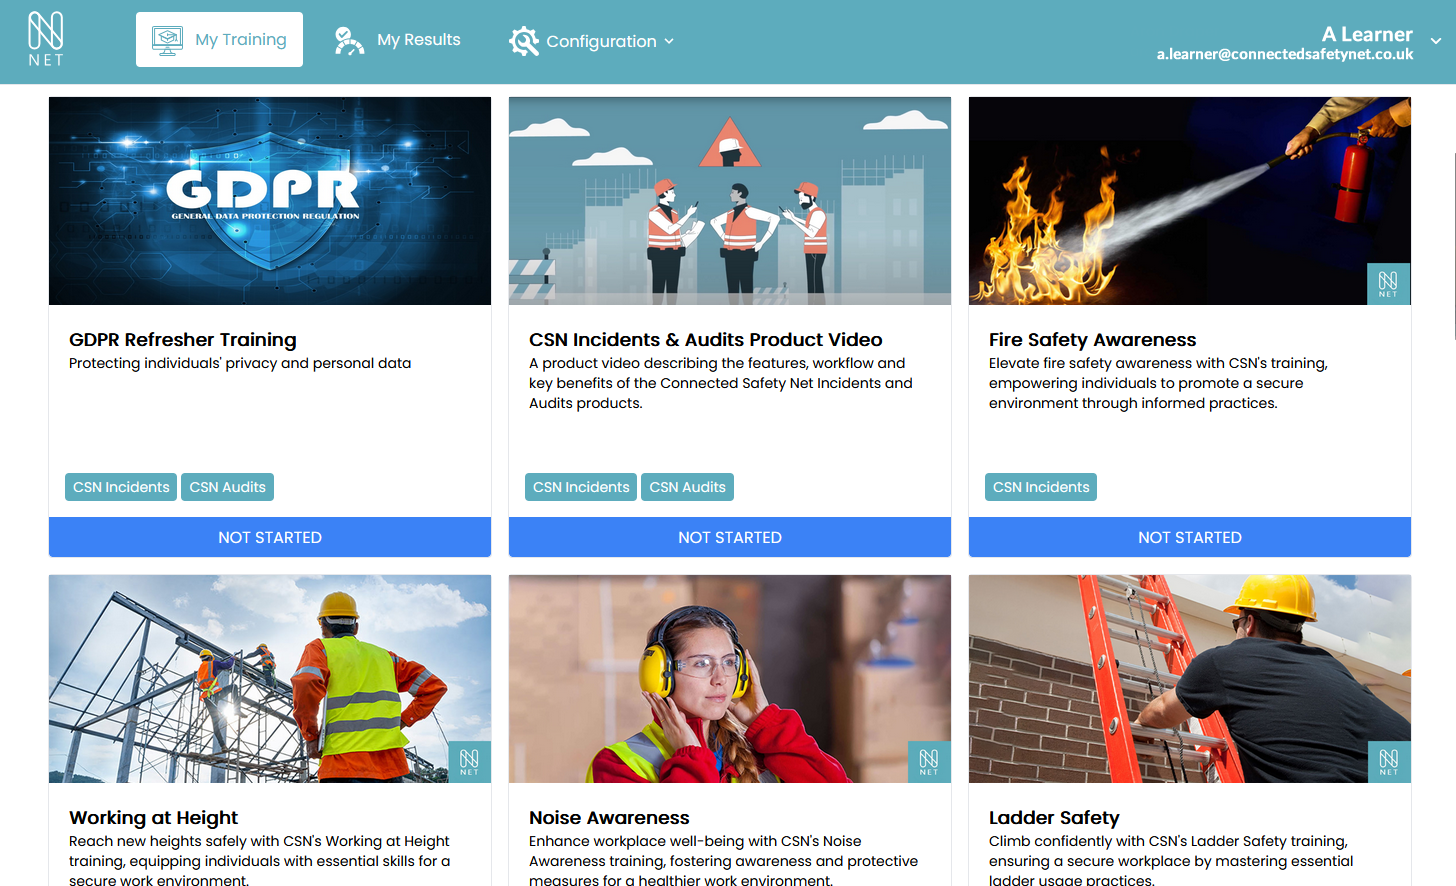Click the Configuration gear wrench icon
The image size is (1456, 886).
[524, 41]
